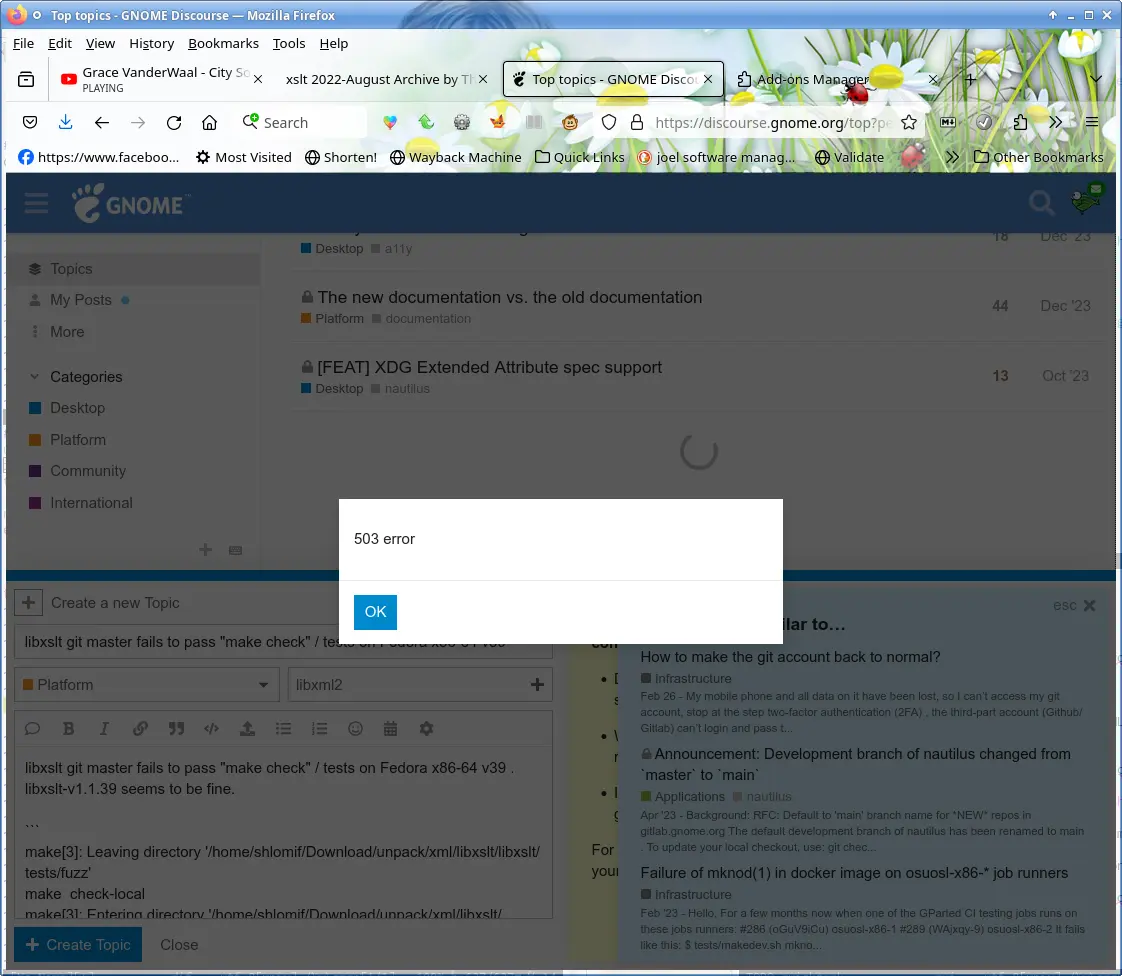The image size is (1122, 976).
Task: Open tracking protection shield icon
Action: (609, 122)
